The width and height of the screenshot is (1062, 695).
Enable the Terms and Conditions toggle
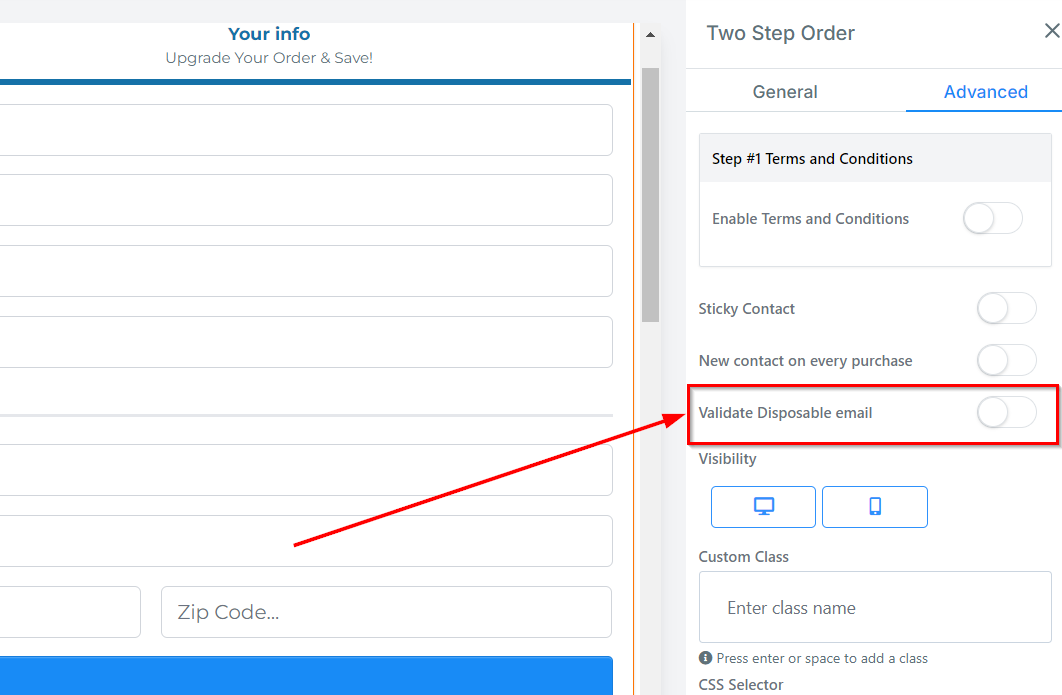(x=992, y=219)
